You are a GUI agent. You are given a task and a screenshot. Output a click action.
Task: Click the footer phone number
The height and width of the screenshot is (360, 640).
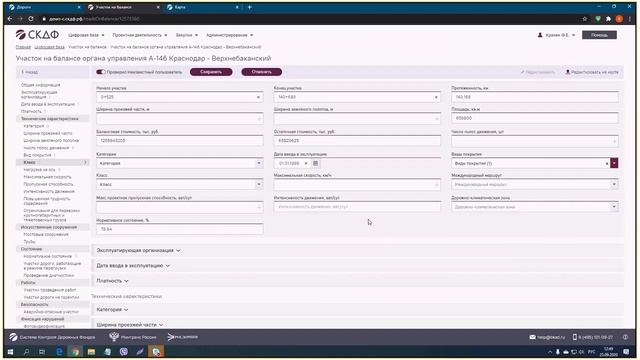tap(593, 337)
